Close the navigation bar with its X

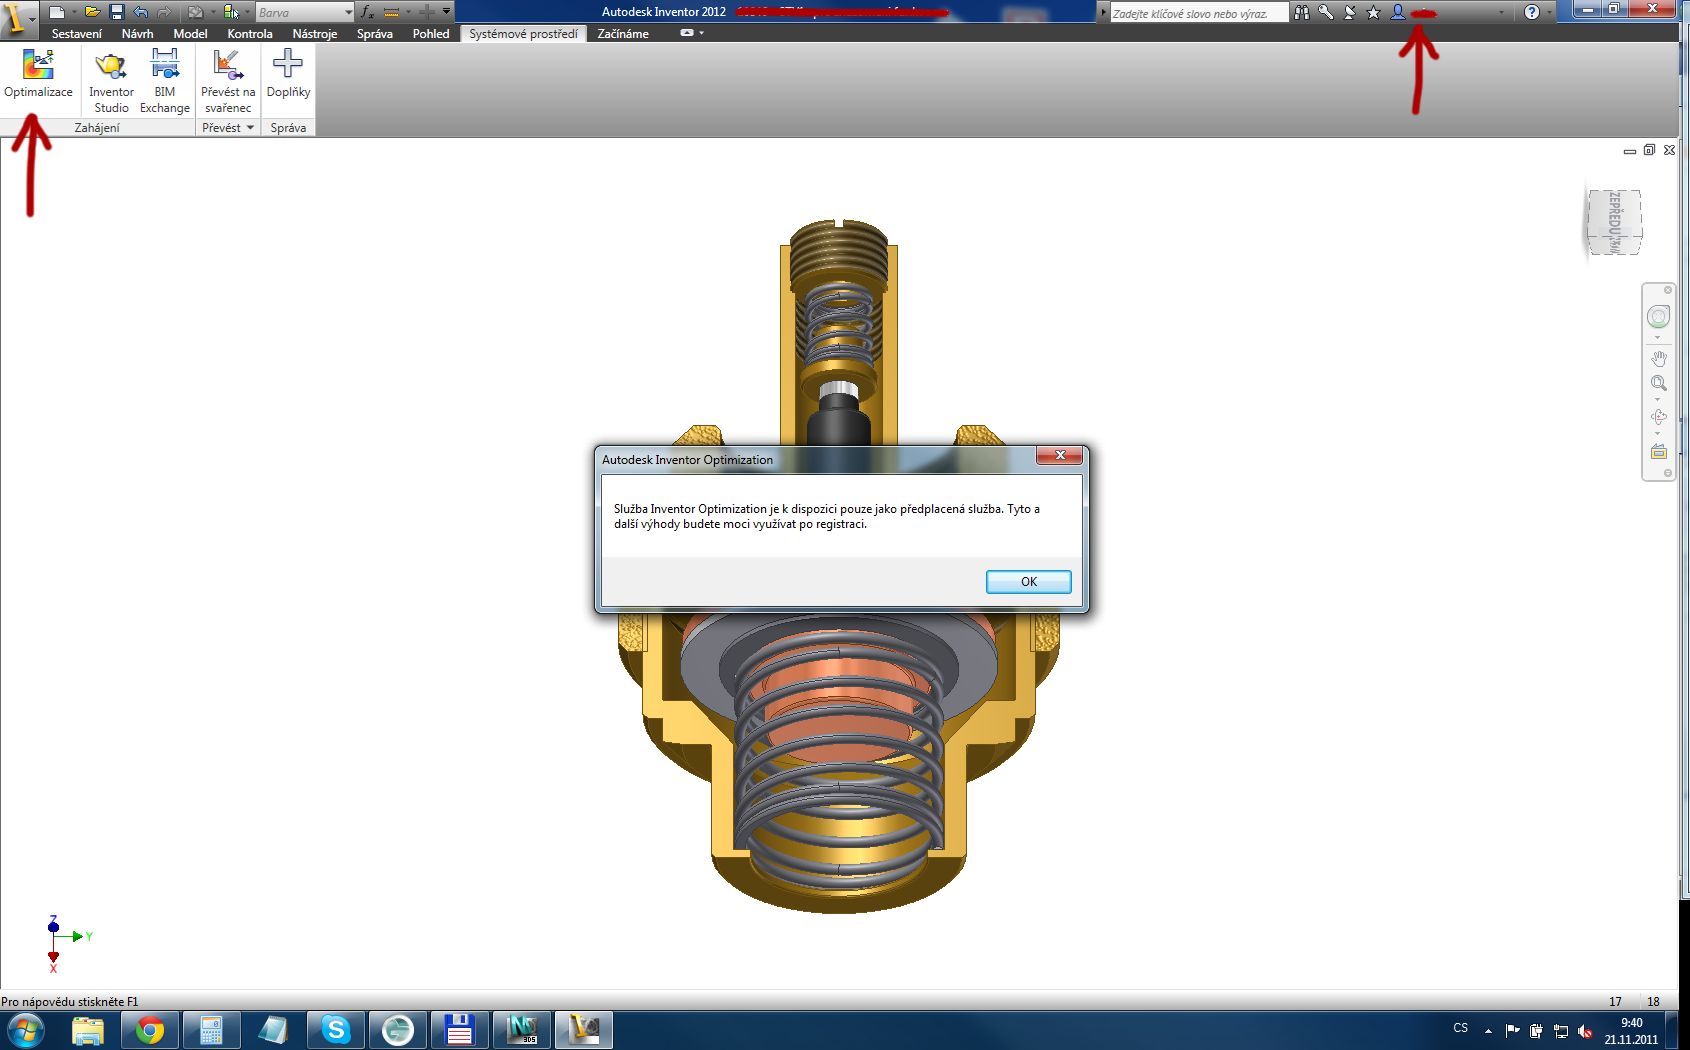[1667, 290]
